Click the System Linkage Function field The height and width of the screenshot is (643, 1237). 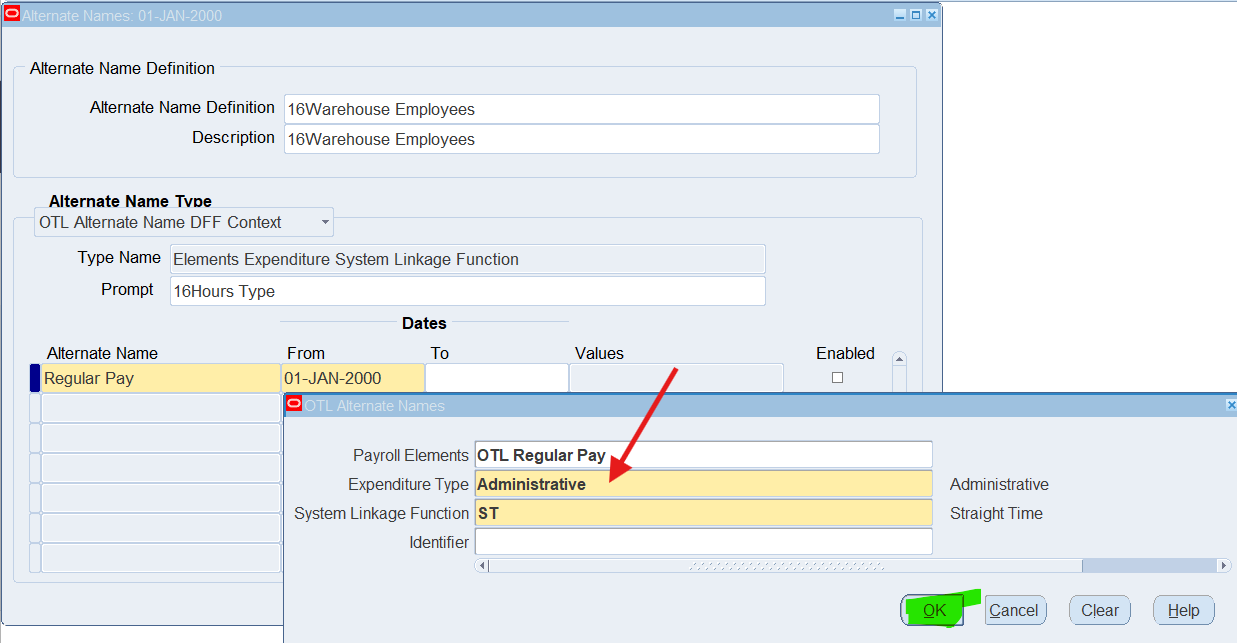(703, 513)
